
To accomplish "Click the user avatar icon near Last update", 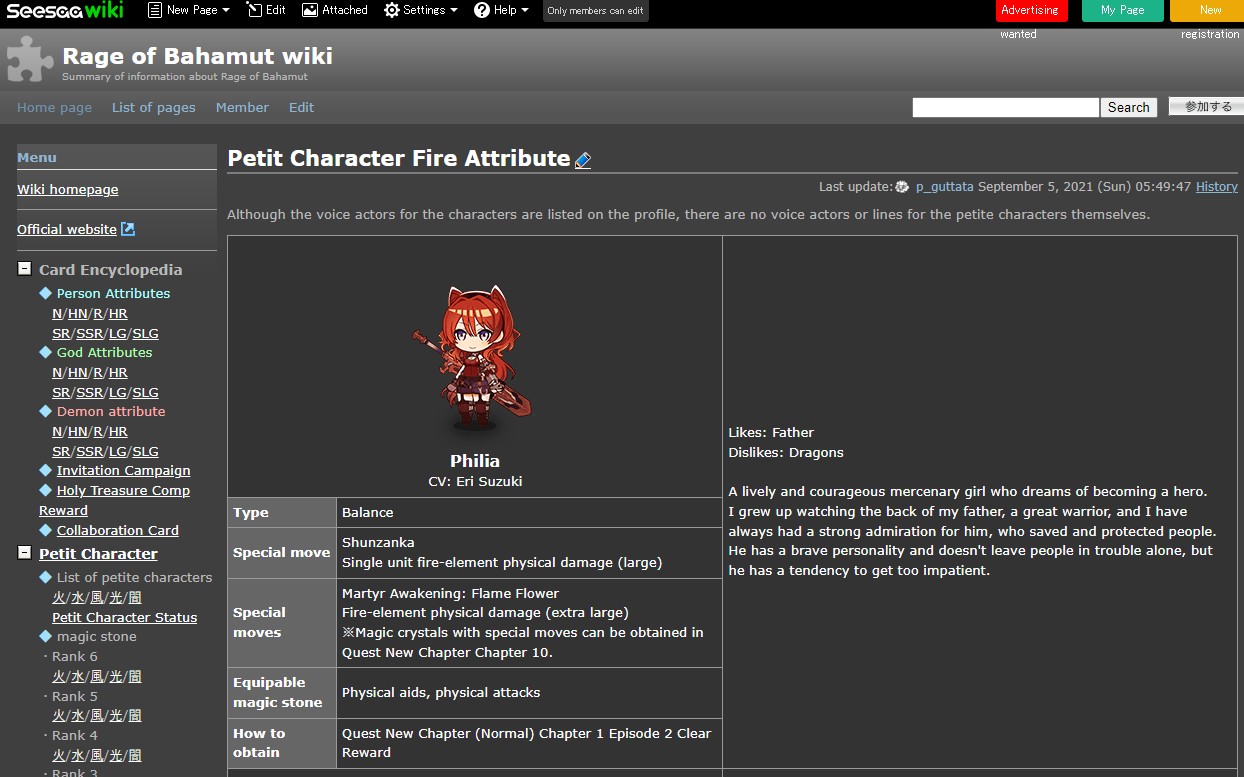I will click(x=902, y=187).
